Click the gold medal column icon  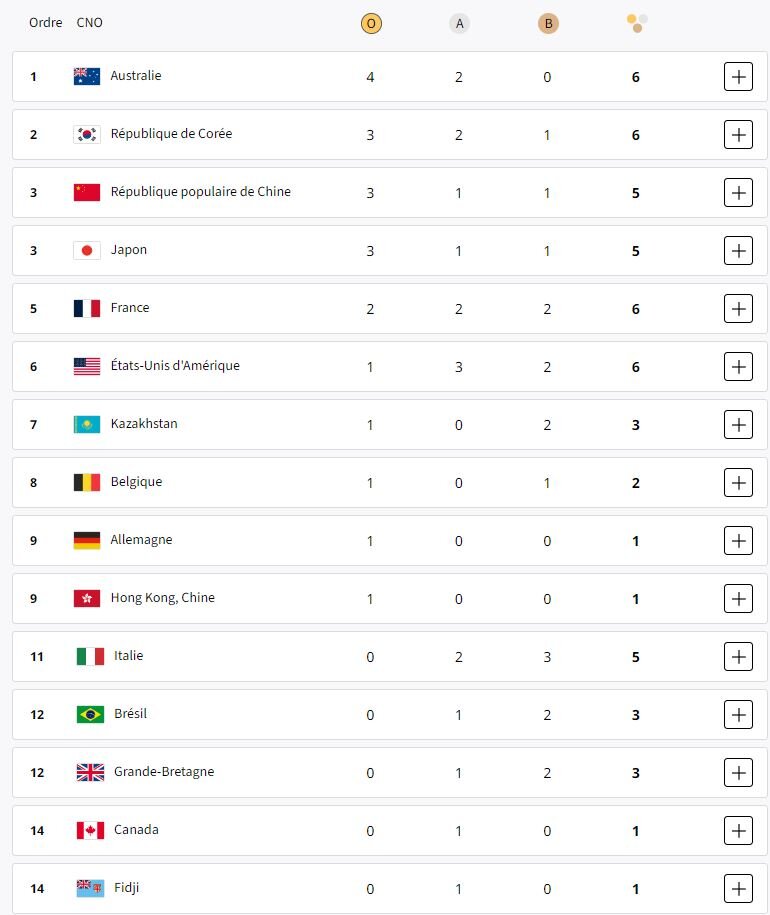pos(371,23)
